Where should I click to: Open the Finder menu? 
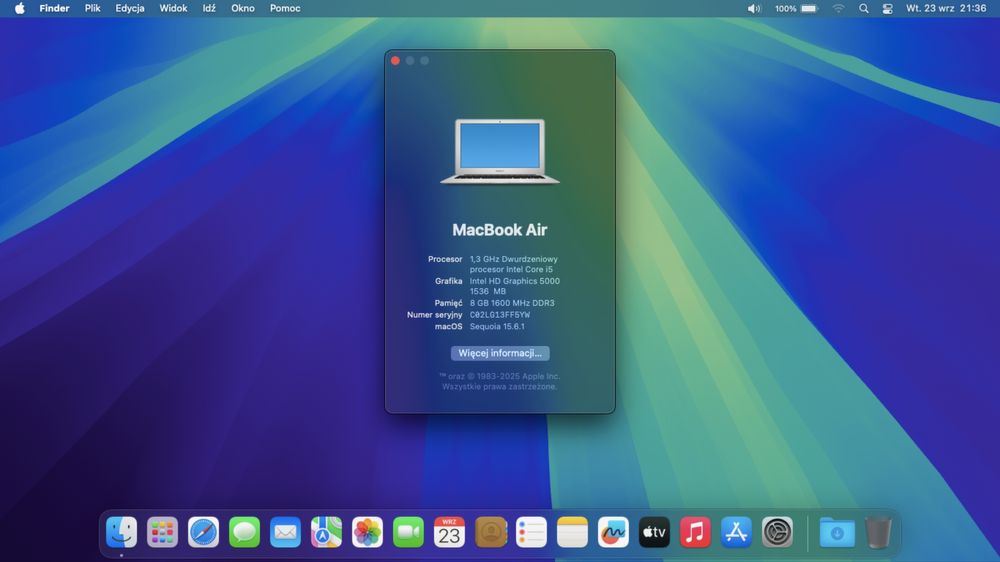click(x=54, y=8)
